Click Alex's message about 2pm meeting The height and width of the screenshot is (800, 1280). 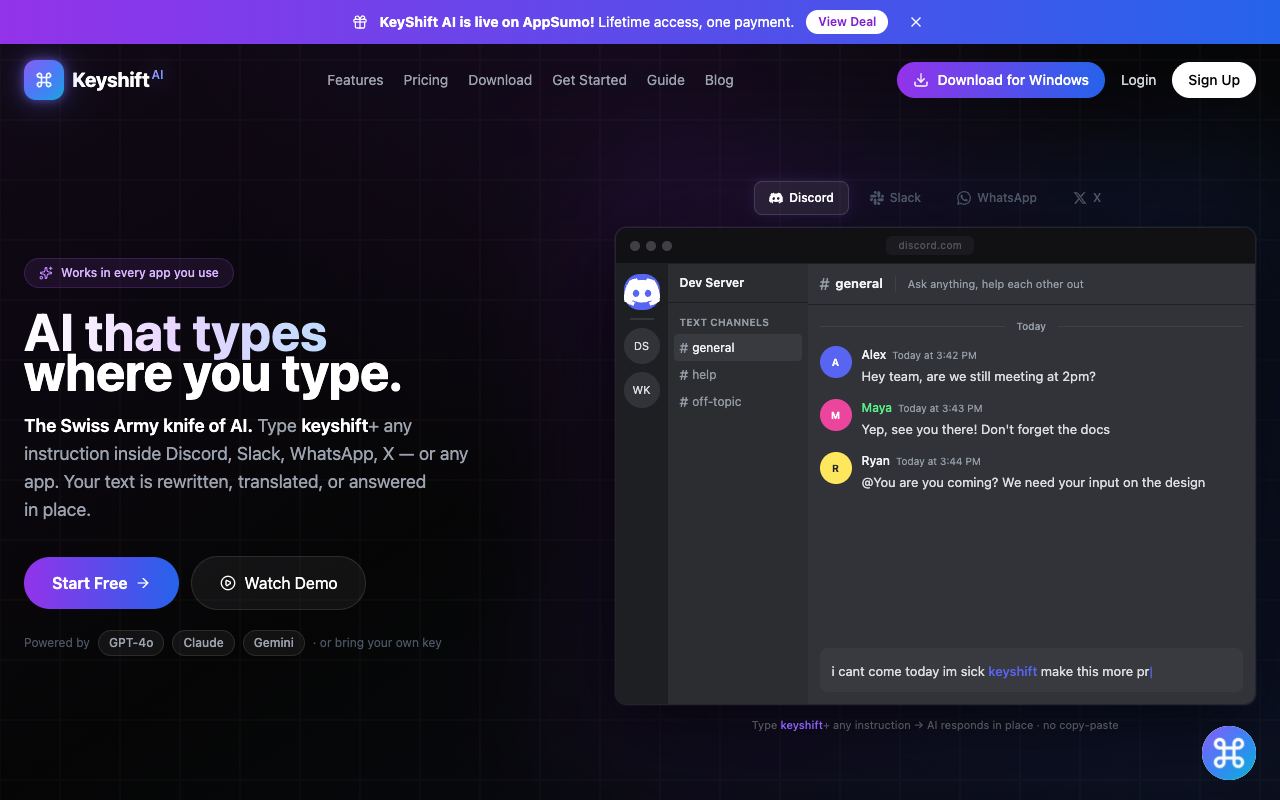coord(979,377)
